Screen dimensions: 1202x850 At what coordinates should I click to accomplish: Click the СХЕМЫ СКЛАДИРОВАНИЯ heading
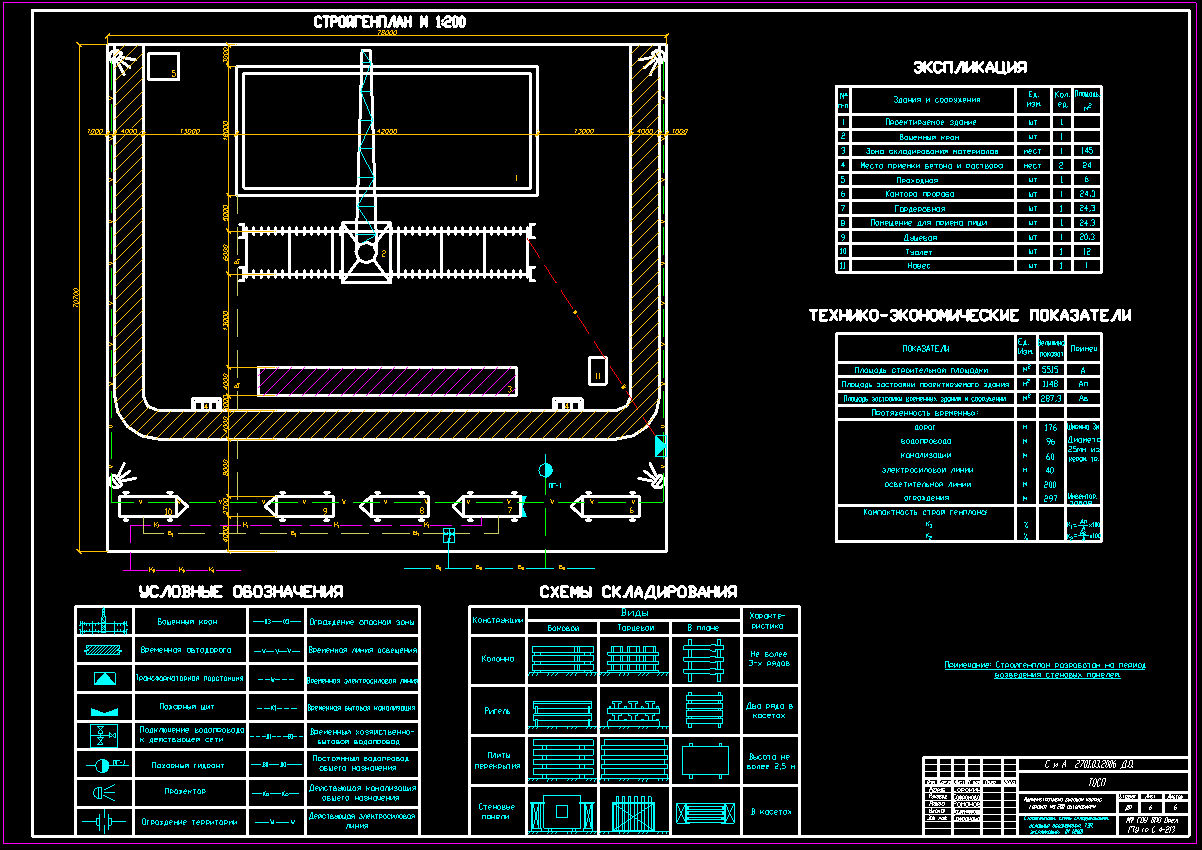pyautogui.click(x=638, y=591)
